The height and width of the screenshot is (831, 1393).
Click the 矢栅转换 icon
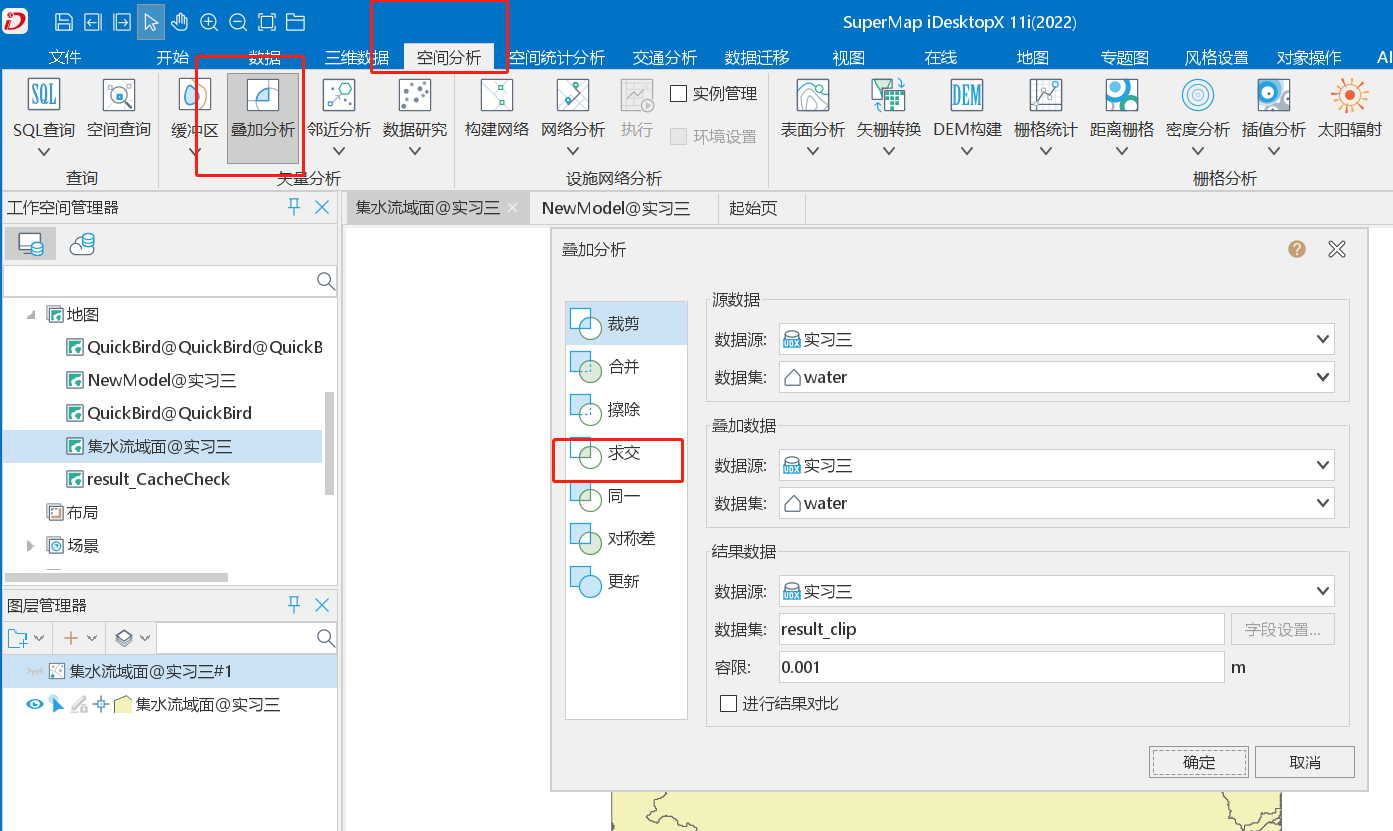889,96
